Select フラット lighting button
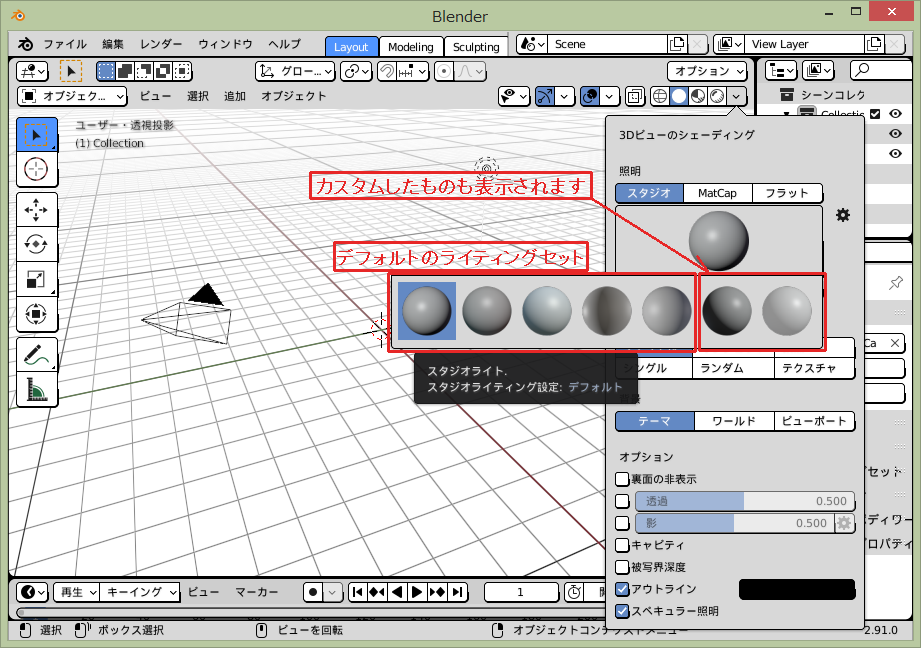The width and height of the screenshot is (921, 648). (x=786, y=193)
